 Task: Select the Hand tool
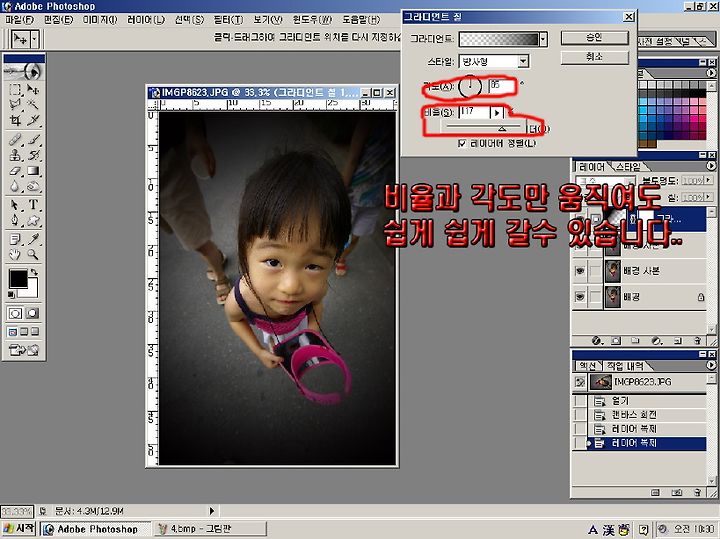pos(15,254)
